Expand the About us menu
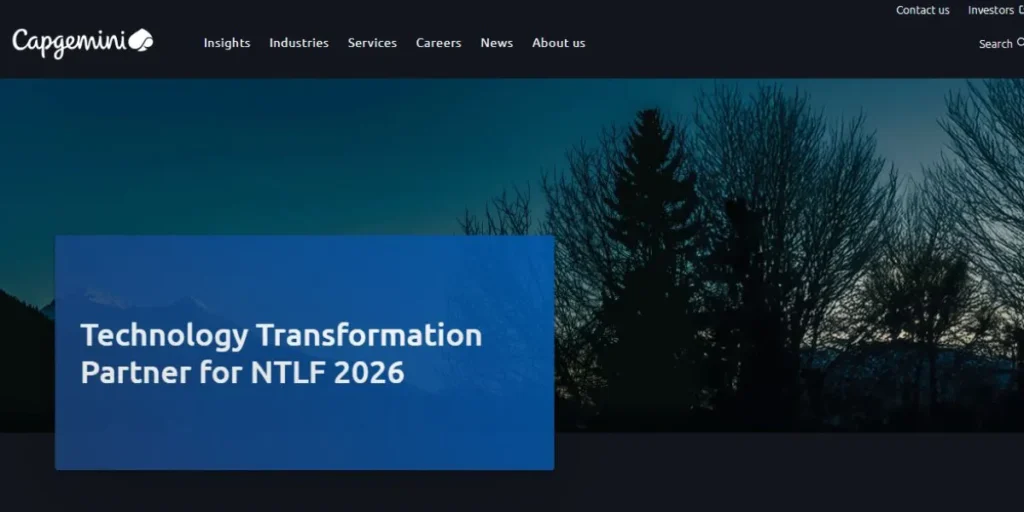The width and height of the screenshot is (1024, 512). pos(559,43)
